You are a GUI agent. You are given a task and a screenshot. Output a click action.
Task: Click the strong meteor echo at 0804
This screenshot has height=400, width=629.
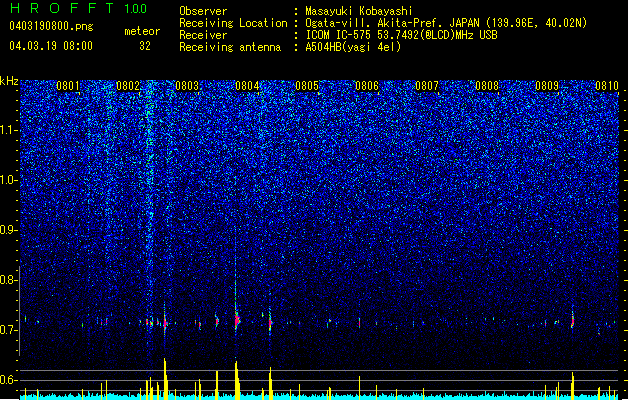237,321
